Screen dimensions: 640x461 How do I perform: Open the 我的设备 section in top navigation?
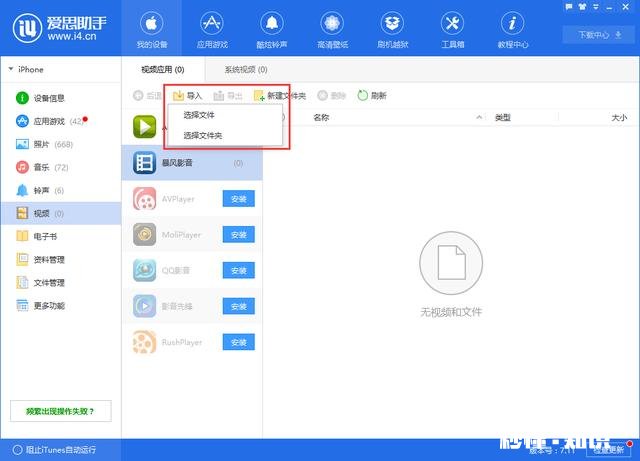[151, 30]
